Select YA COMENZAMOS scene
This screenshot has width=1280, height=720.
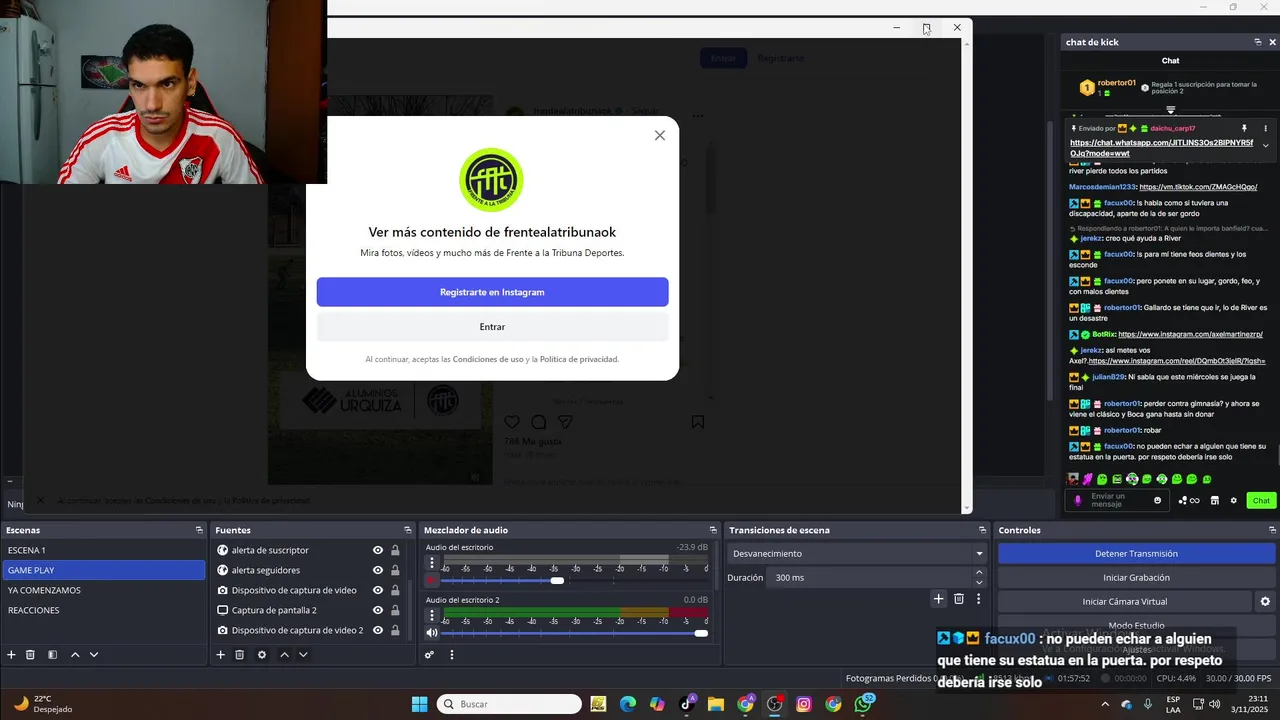(104, 590)
